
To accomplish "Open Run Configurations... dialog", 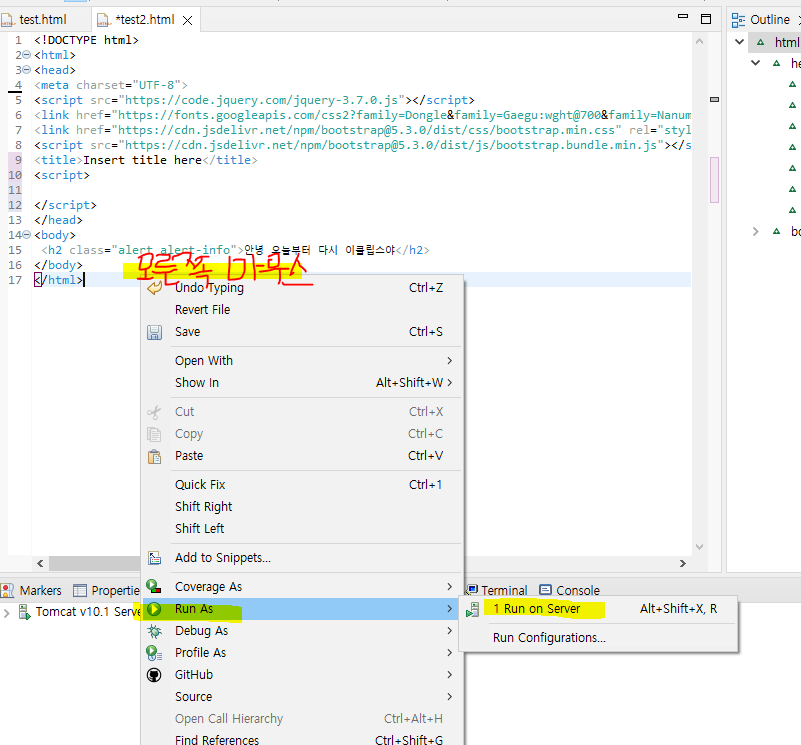I will point(599,638).
